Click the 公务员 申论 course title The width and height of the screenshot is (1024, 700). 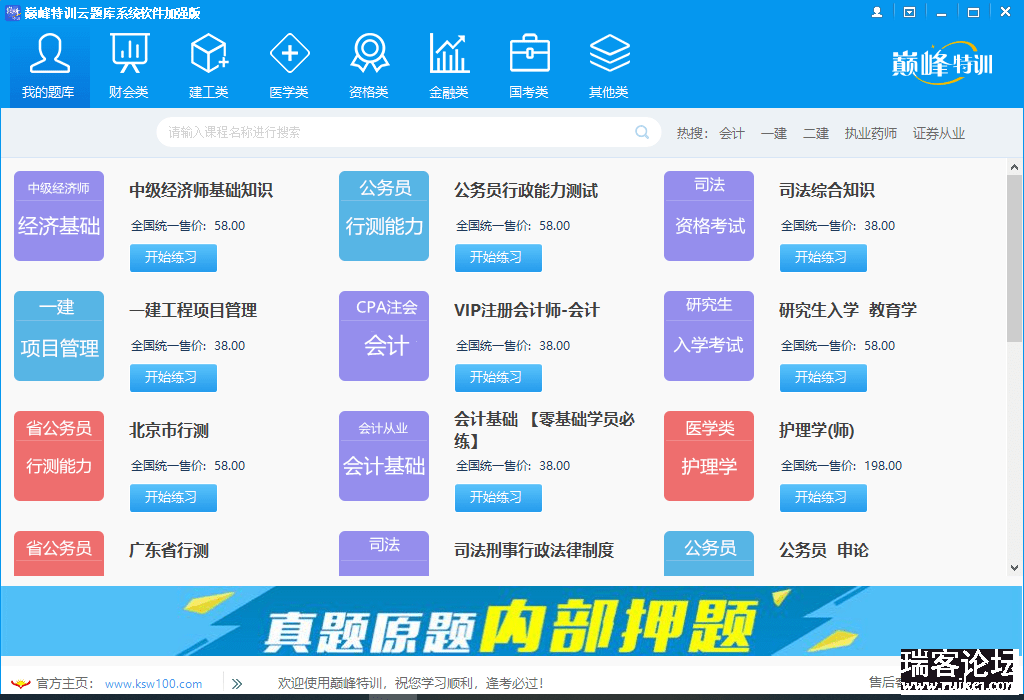[x=824, y=550]
